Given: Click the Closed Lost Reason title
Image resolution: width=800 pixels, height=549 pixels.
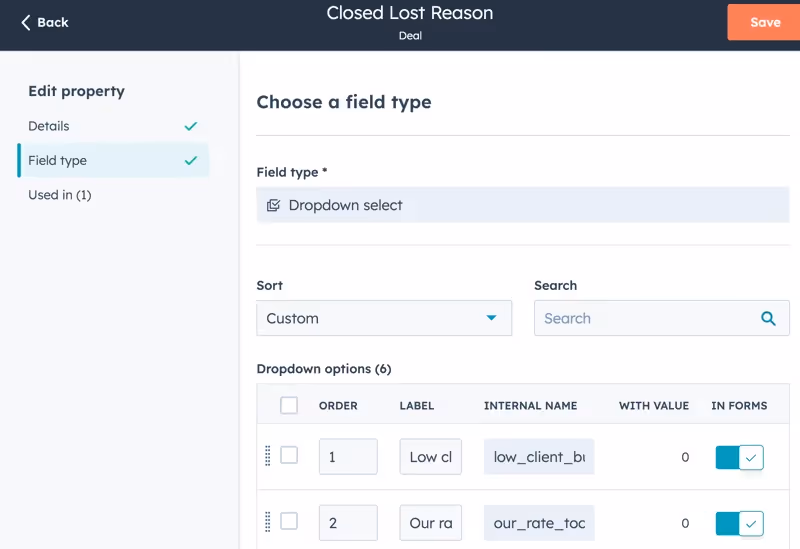Looking at the screenshot, I should tap(410, 13).
